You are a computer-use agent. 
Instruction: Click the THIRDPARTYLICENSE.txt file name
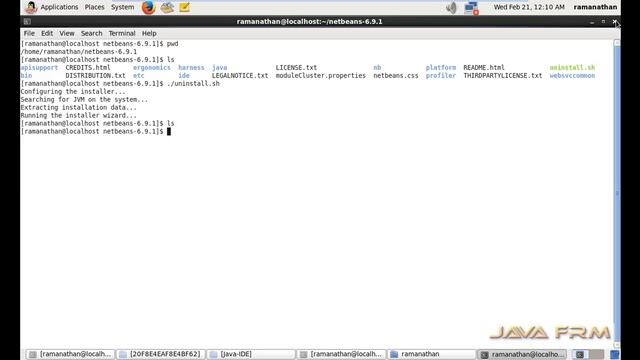click(x=502, y=76)
